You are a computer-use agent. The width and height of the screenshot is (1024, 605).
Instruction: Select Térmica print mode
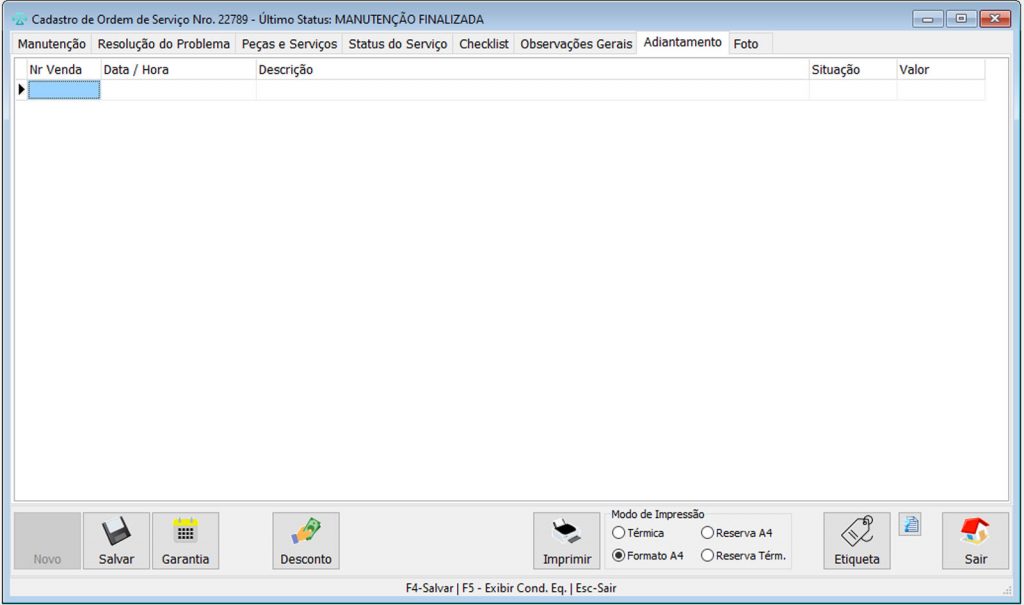pyautogui.click(x=619, y=533)
